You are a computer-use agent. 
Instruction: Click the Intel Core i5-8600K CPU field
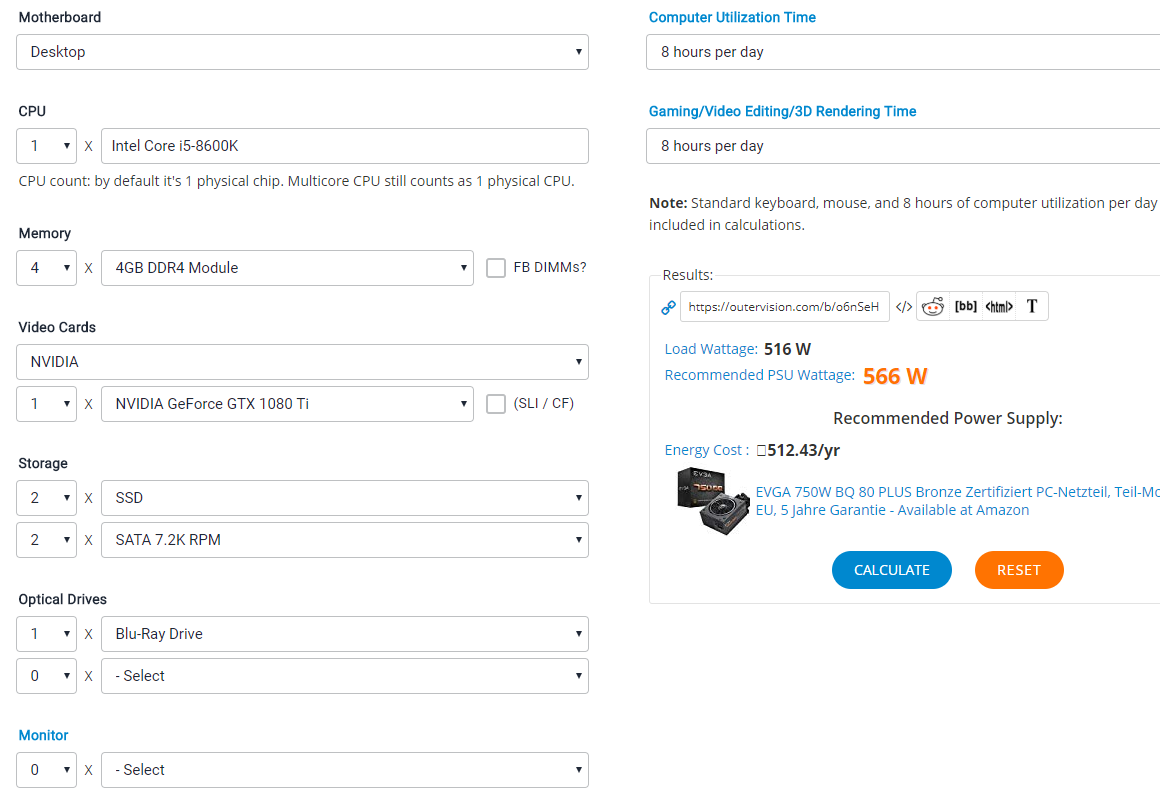click(x=345, y=146)
